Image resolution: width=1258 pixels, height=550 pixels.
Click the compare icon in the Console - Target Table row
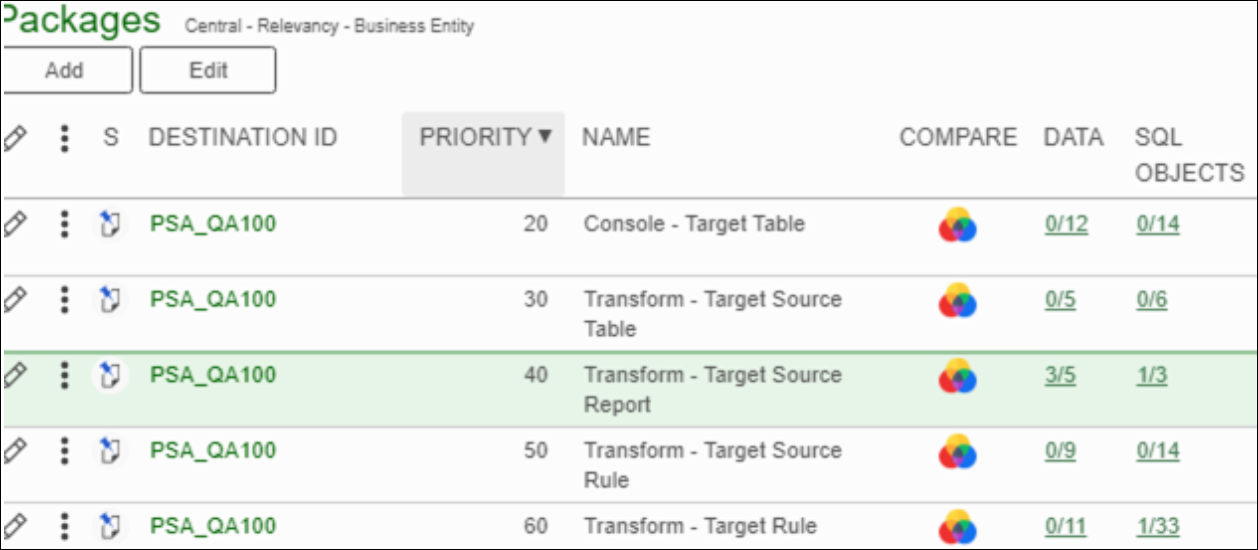tap(957, 225)
